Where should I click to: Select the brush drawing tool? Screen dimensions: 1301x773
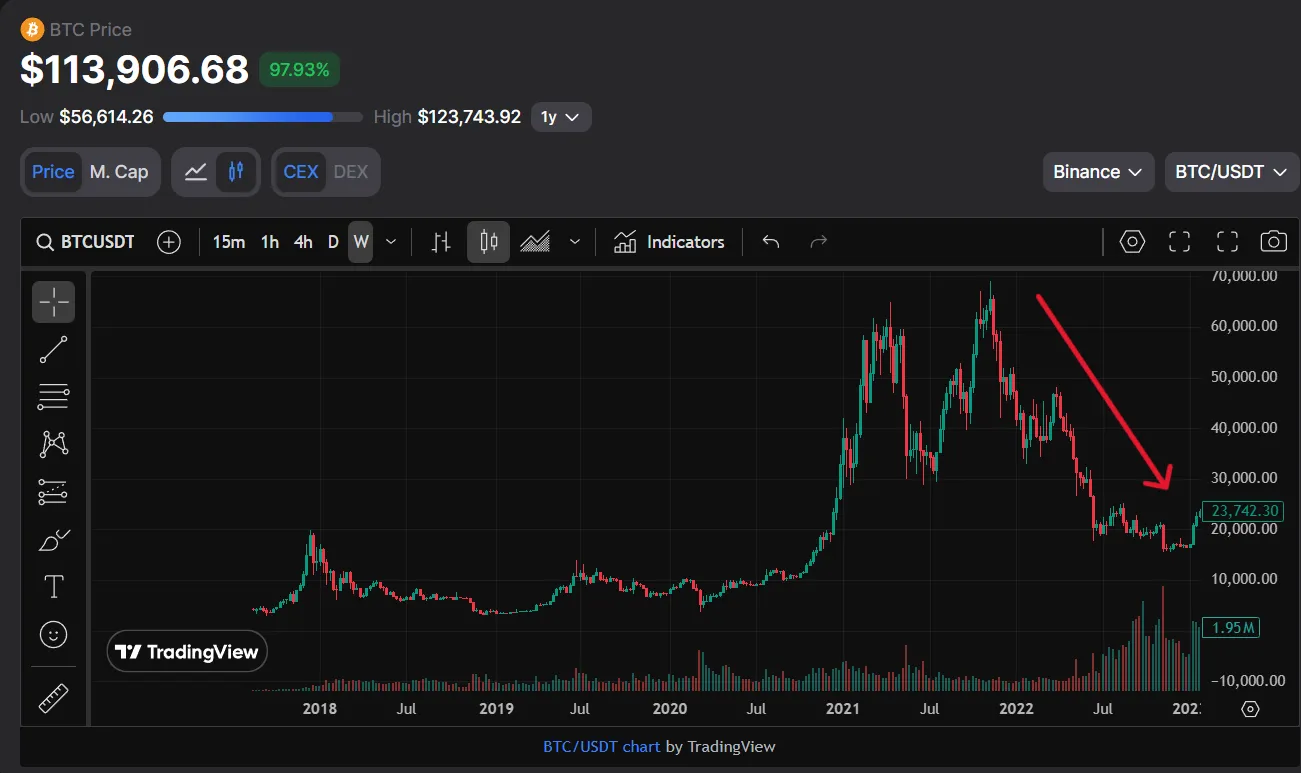tap(53, 540)
